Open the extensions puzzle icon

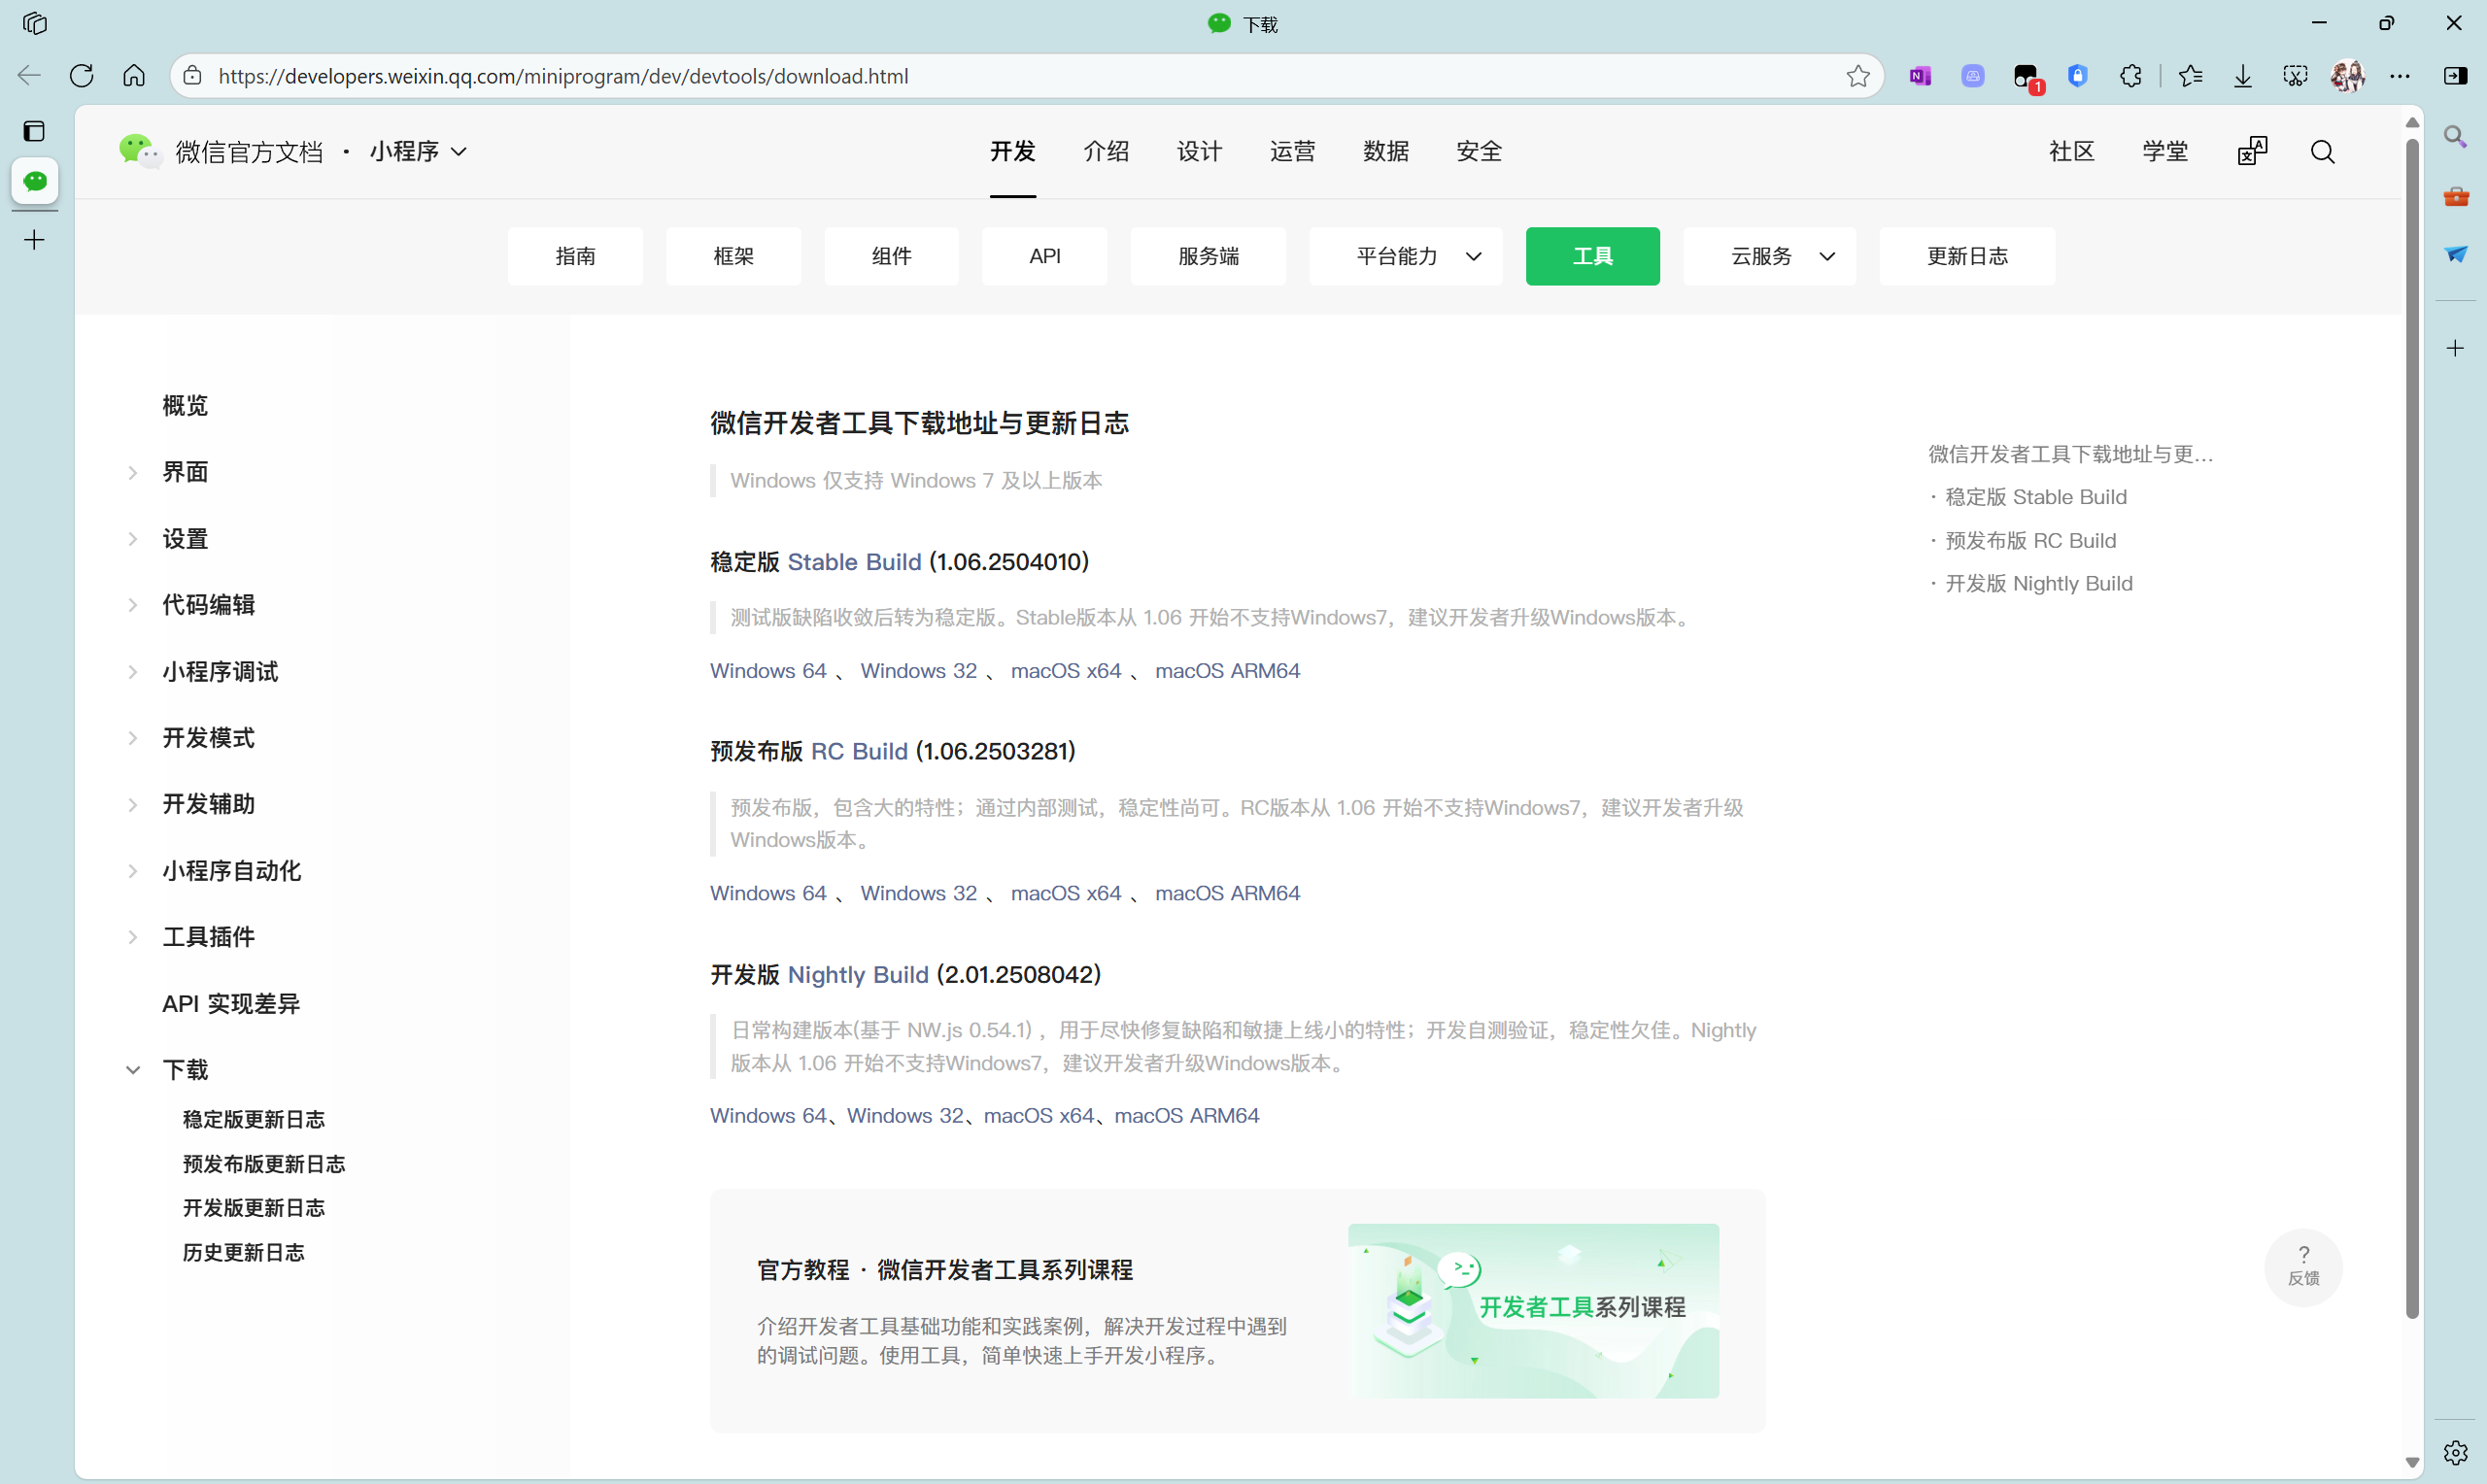(2131, 76)
